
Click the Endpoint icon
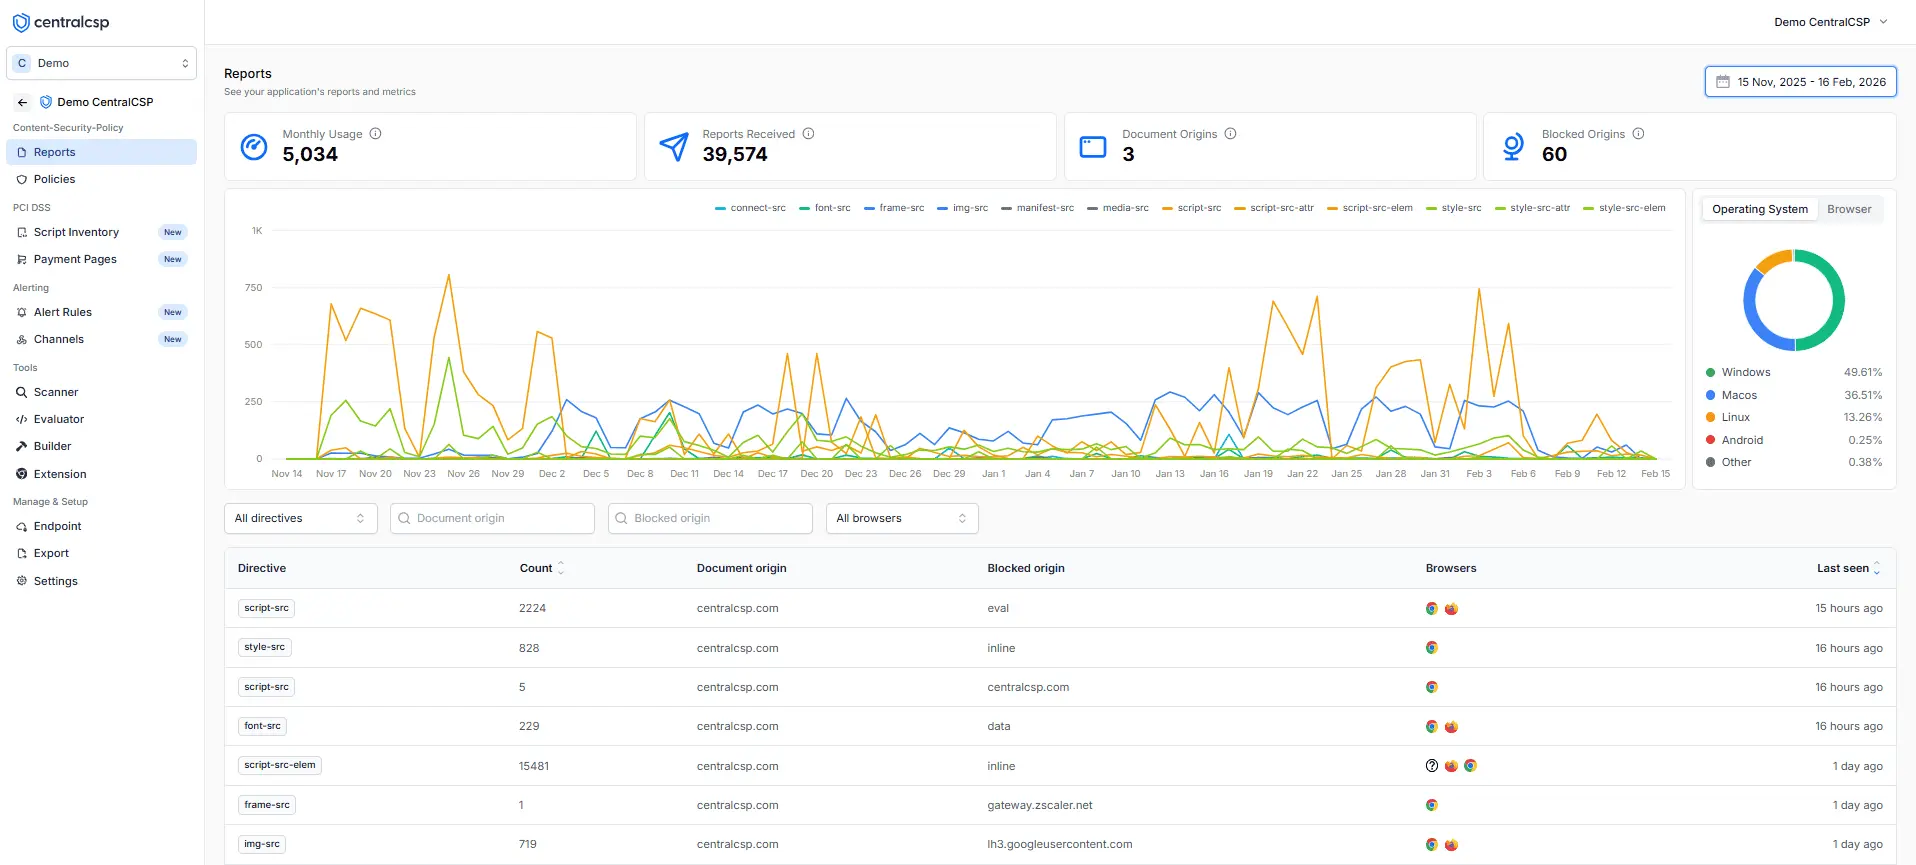point(22,526)
